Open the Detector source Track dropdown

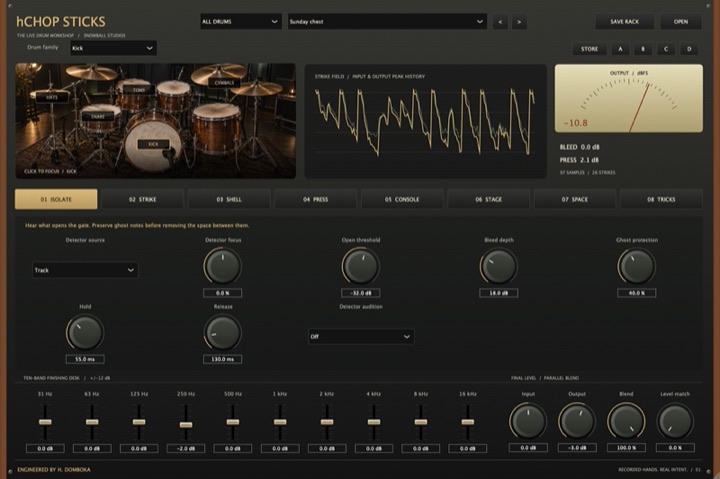85,270
